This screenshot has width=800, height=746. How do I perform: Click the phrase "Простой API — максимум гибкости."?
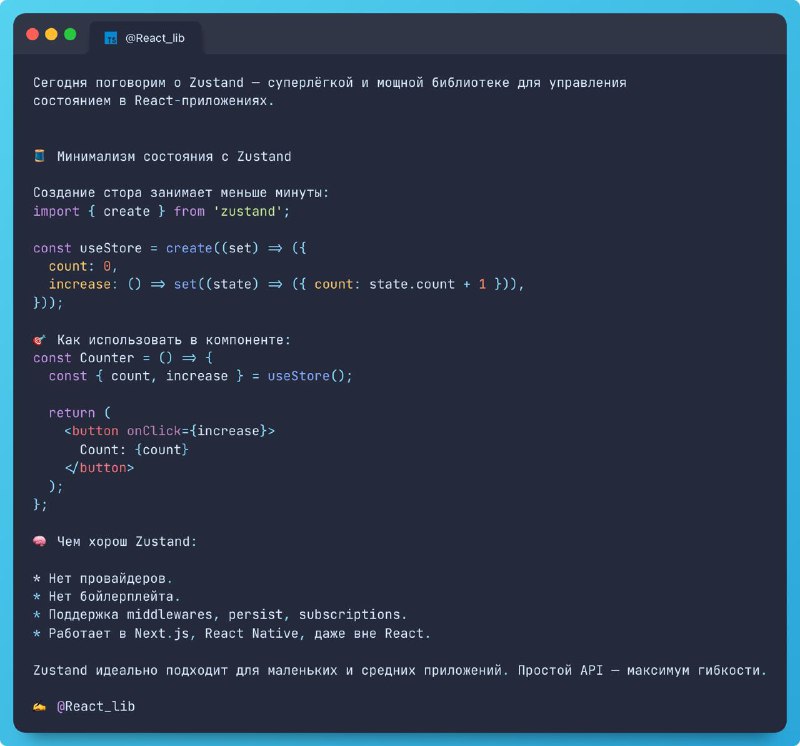click(642, 670)
